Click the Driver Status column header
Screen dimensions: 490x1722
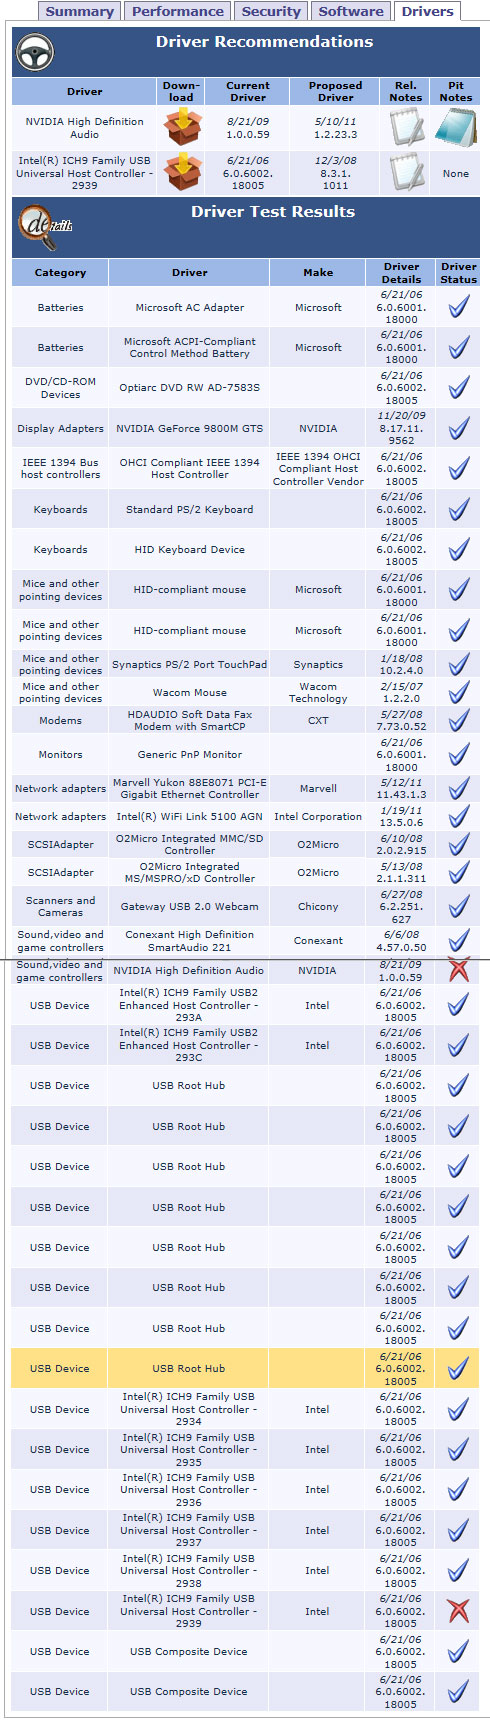pos(458,273)
